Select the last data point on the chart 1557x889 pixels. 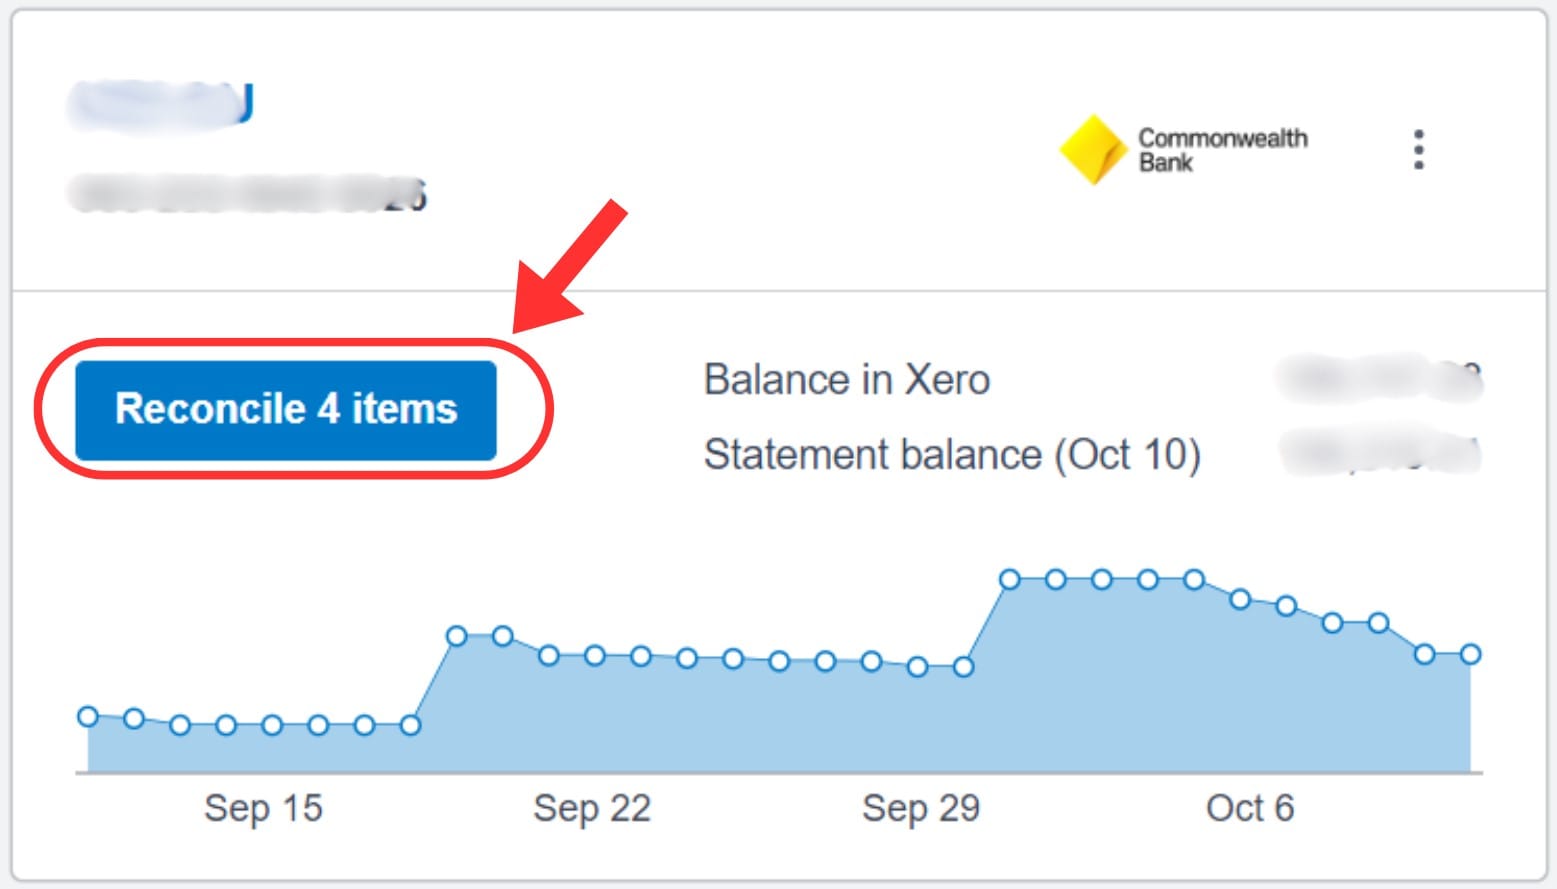point(1470,654)
